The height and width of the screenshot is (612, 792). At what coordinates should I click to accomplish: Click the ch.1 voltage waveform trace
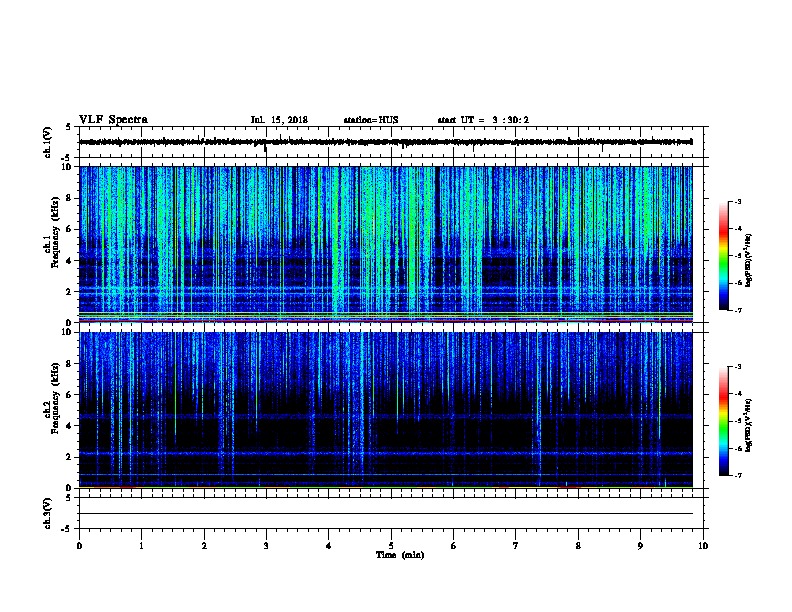pos(386,142)
